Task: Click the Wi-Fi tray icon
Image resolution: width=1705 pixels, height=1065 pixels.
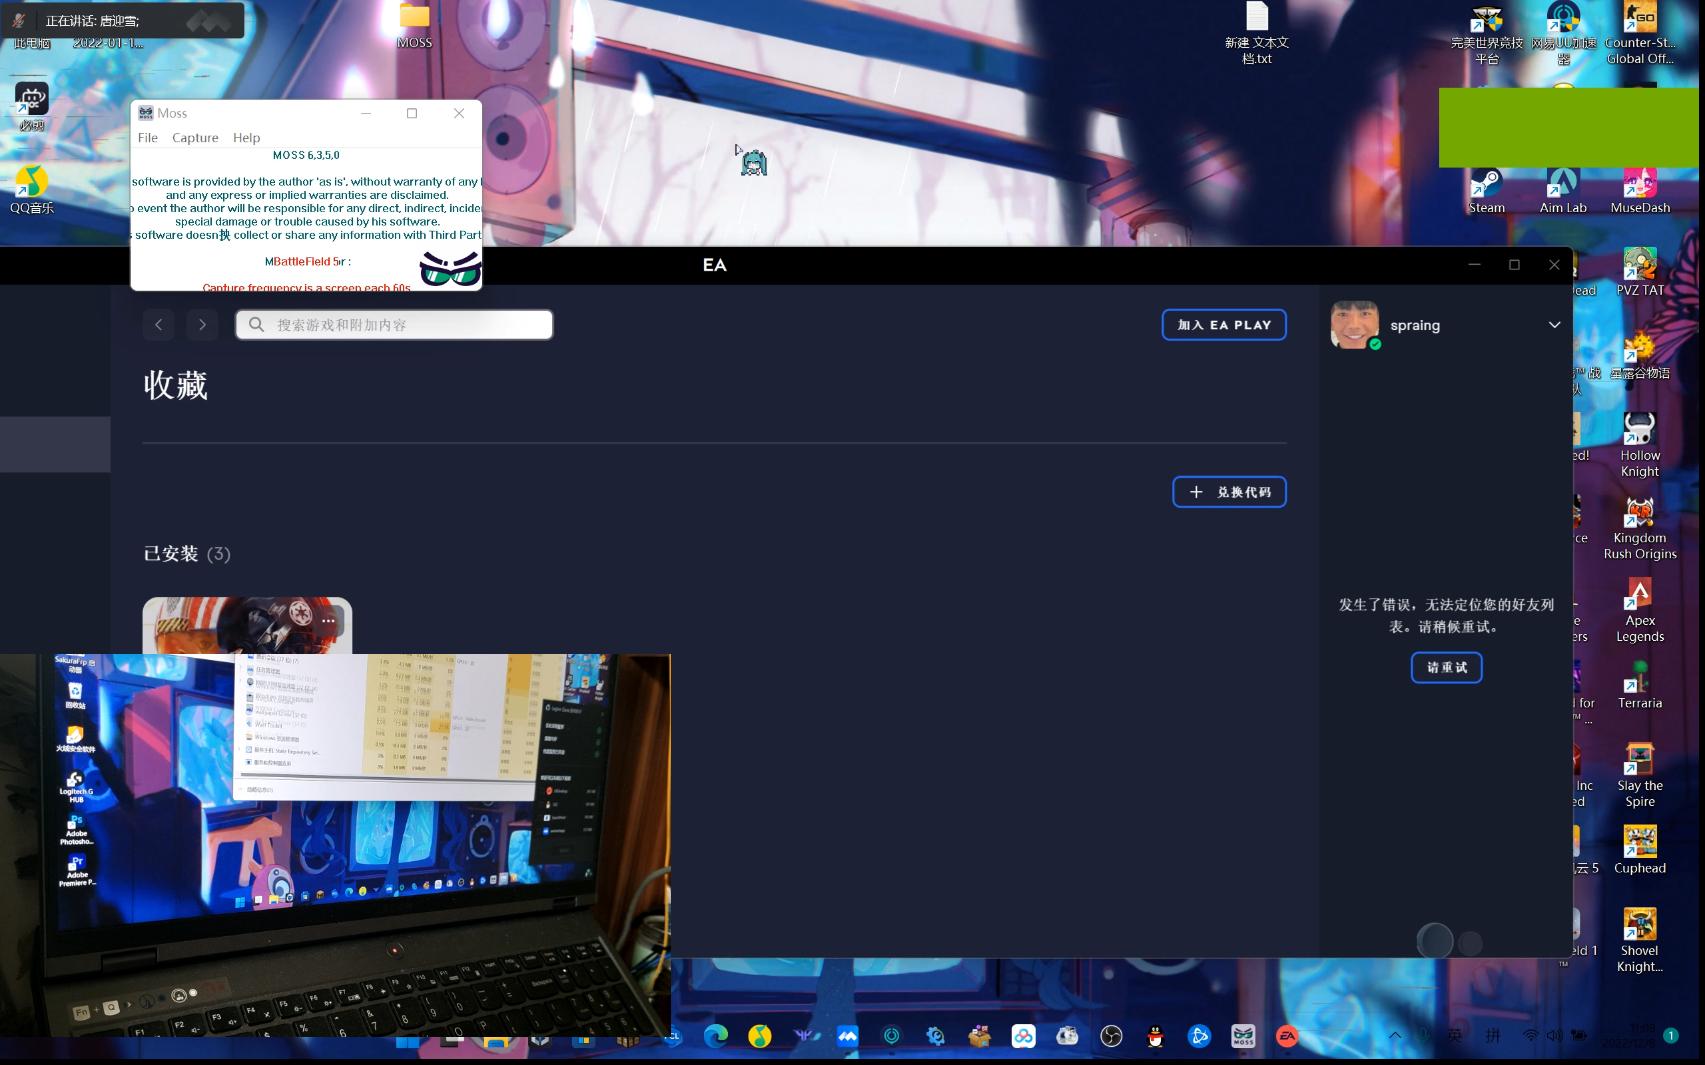Action: [1531, 1036]
